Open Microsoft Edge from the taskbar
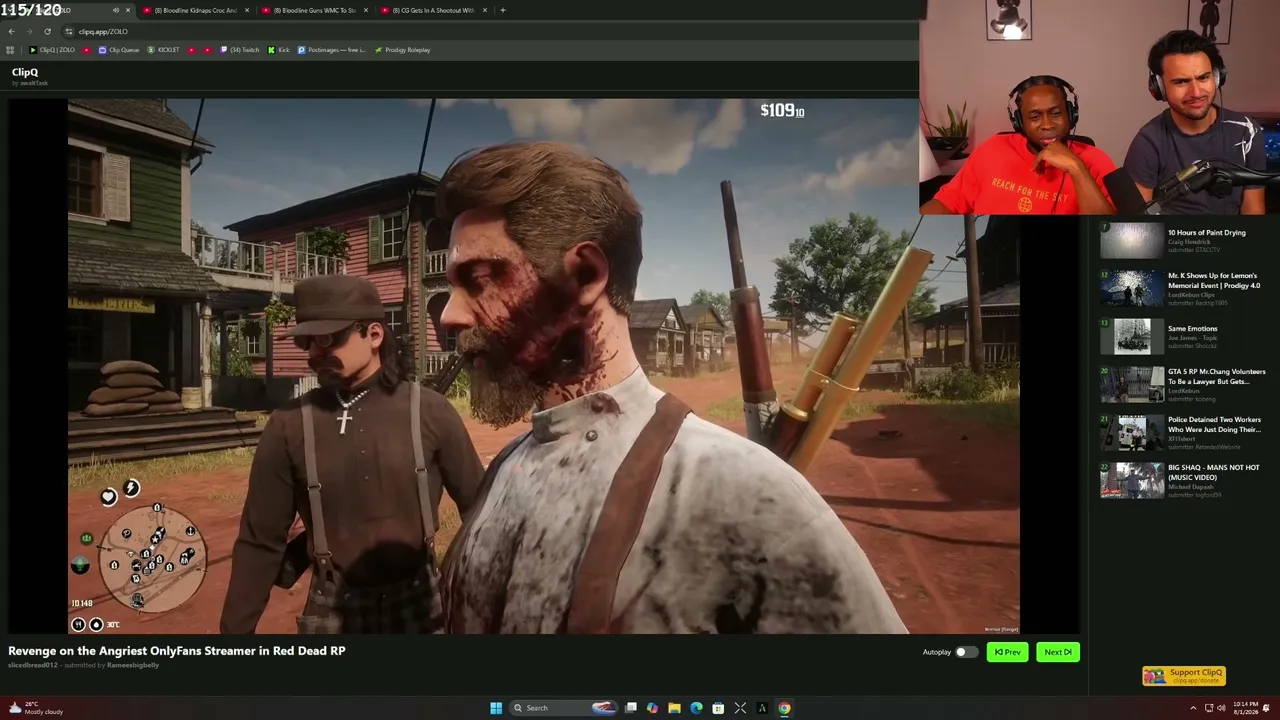Image resolution: width=1280 pixels, height=720 pixels. (696, 708)
